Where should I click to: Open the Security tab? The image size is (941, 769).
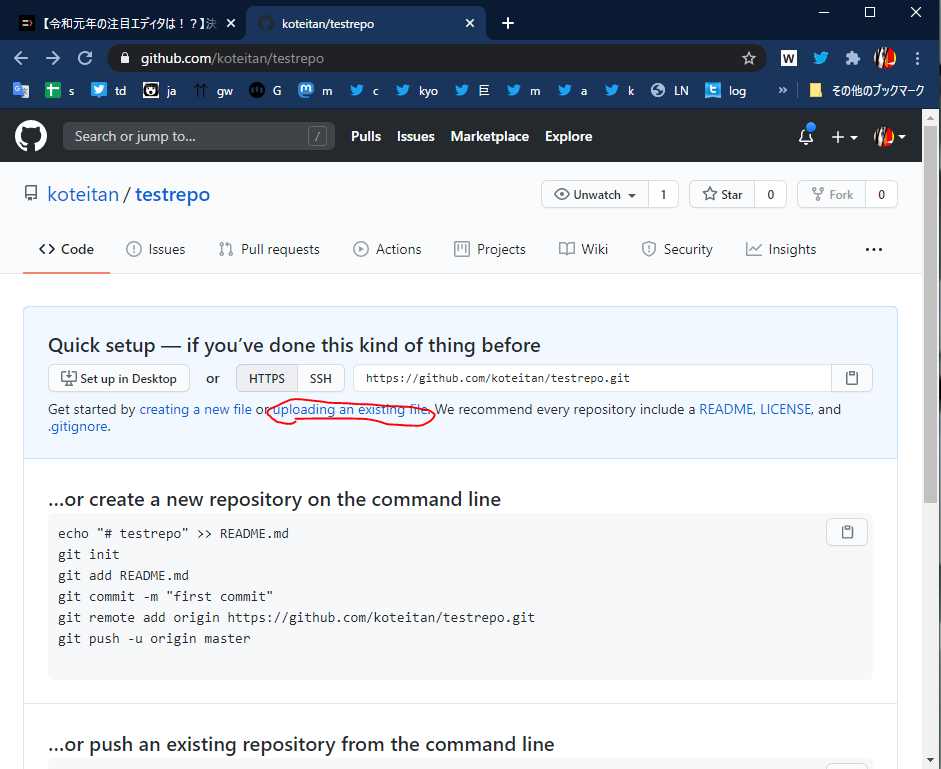(677, 249)
